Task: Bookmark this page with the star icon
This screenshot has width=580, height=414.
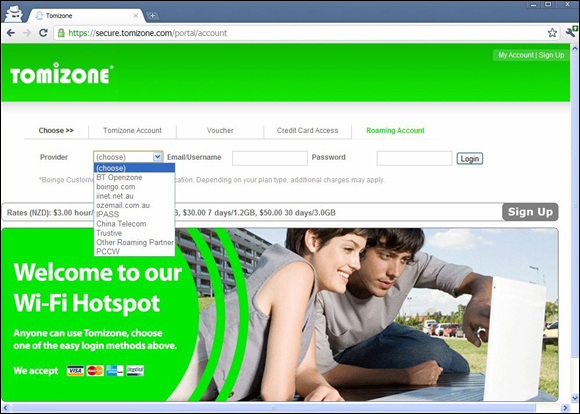Action: pos(552,33)
